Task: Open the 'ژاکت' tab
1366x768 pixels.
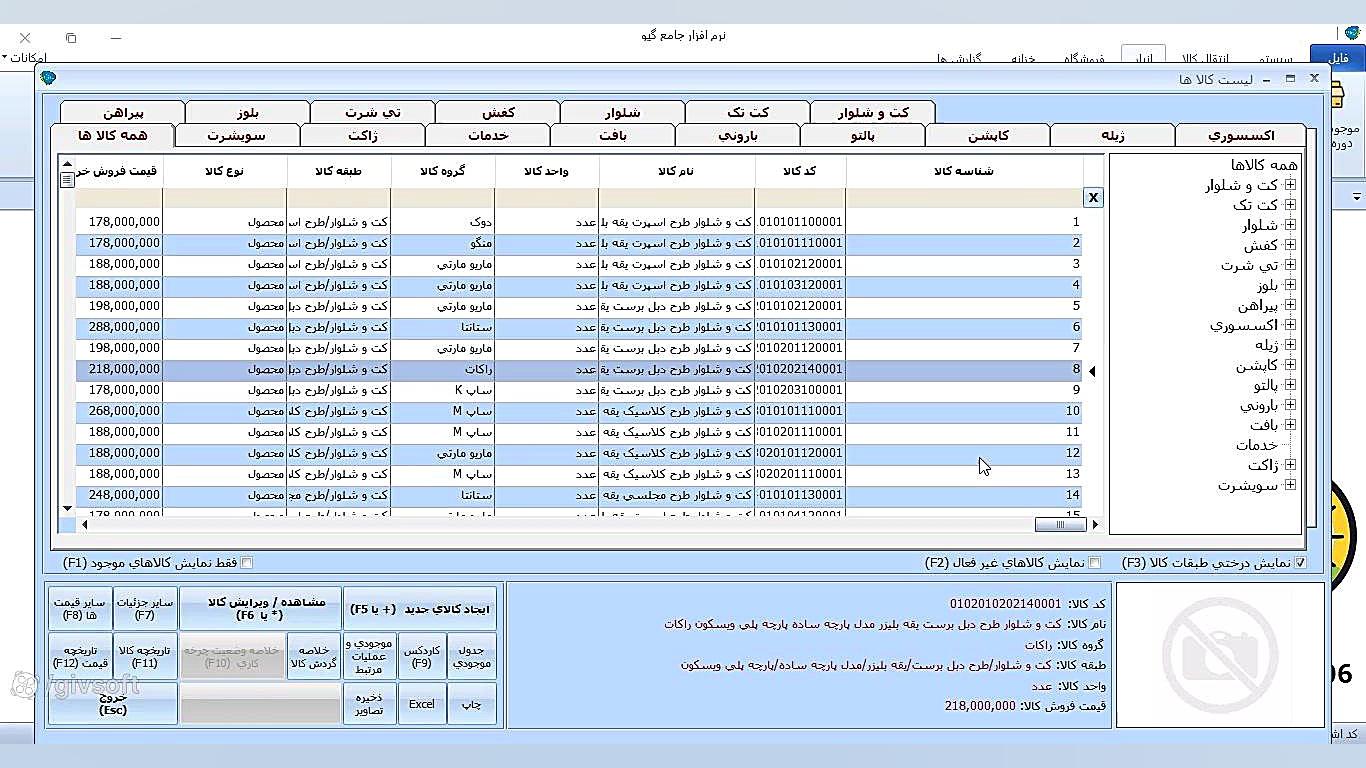Action: pyautogui.click(x=362, y=135)
